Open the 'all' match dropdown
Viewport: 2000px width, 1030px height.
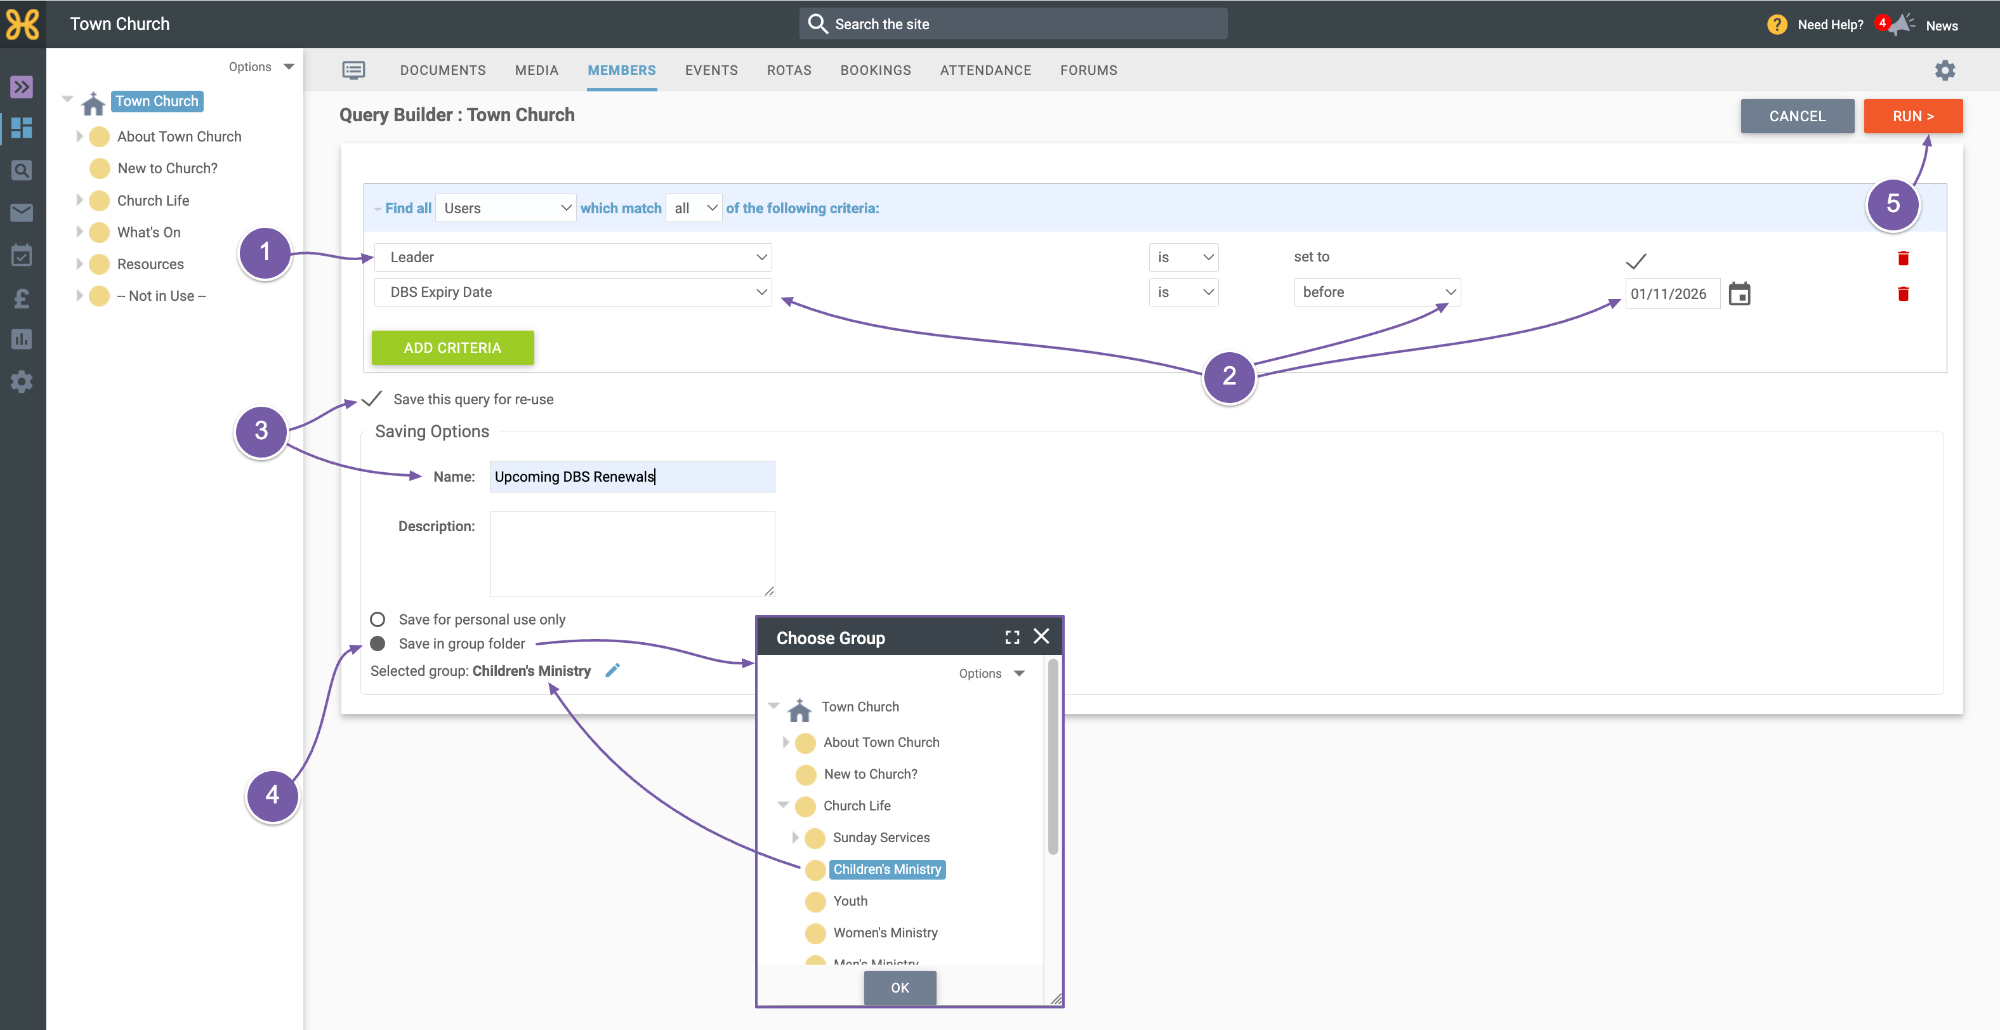695,208
